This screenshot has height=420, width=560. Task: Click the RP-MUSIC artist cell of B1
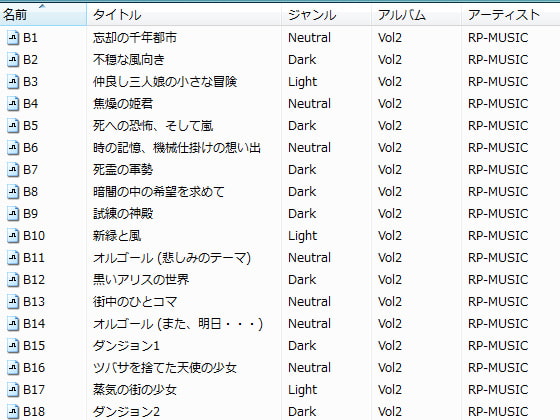(x=498, y=38)
